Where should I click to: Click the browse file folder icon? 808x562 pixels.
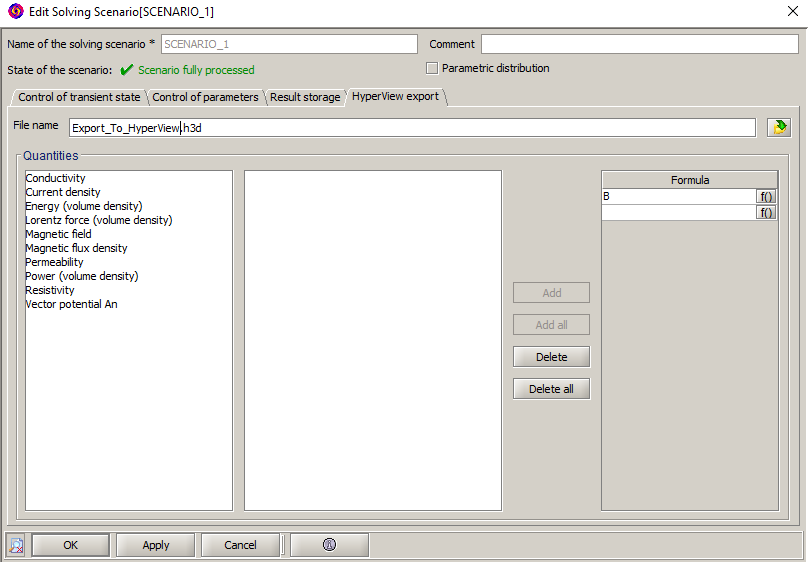coord(778,127)
